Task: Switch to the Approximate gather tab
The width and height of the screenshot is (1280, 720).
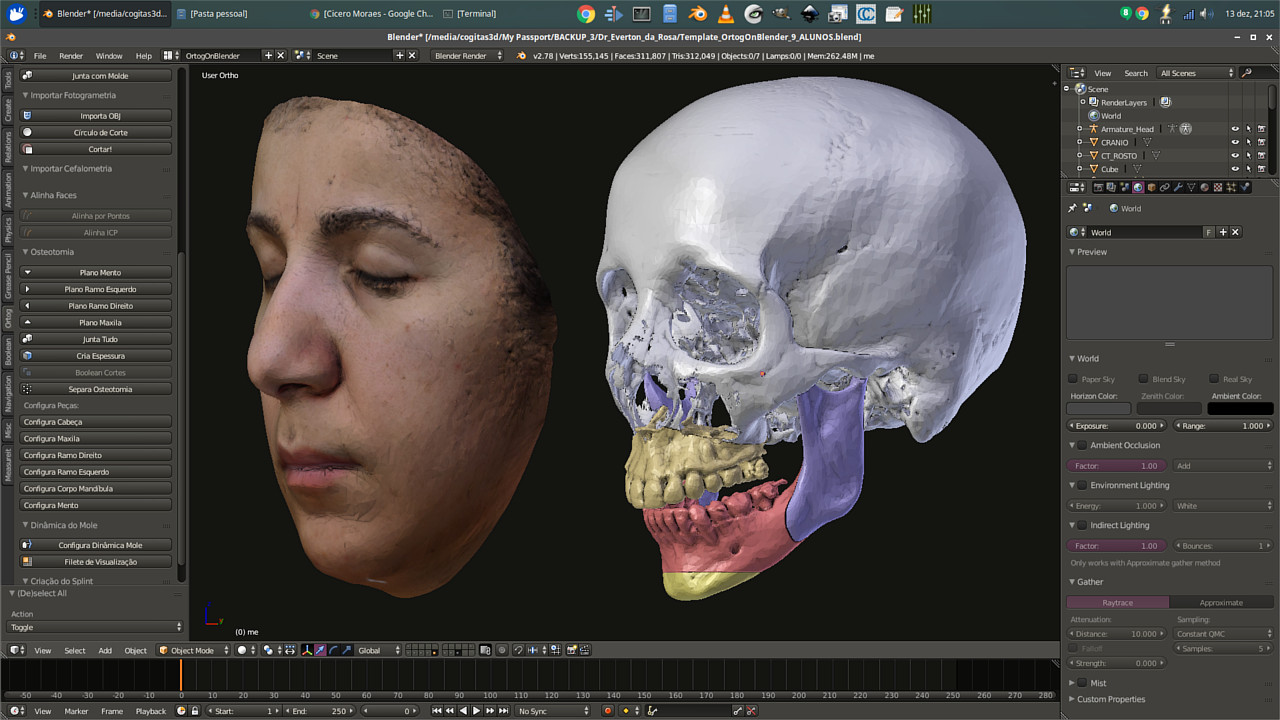Action: pos(1221,603)
